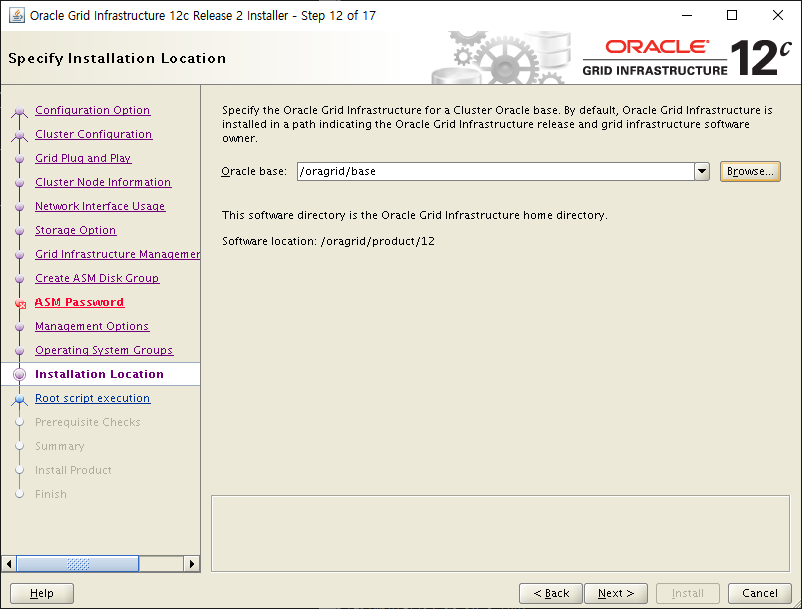The height and width of the screenshot is (609, 802).
Task: Expand the Oracle base dropdown arrow
Action: pyautogui.click(x=702, y=171)
